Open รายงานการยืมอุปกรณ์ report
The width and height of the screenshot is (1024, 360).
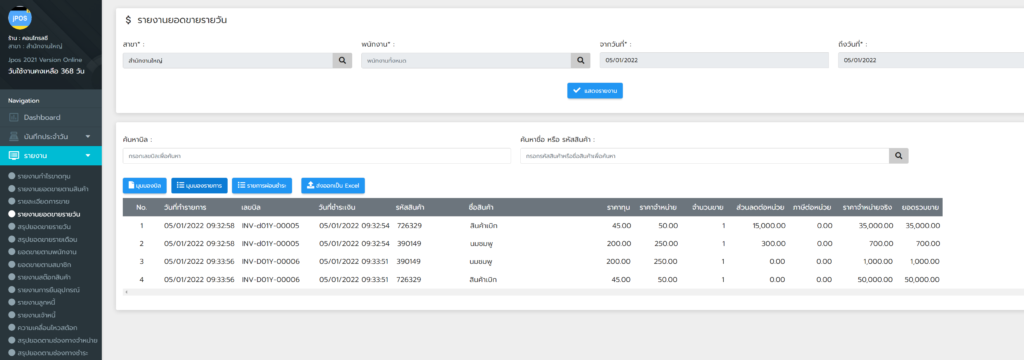click(49, 289)
